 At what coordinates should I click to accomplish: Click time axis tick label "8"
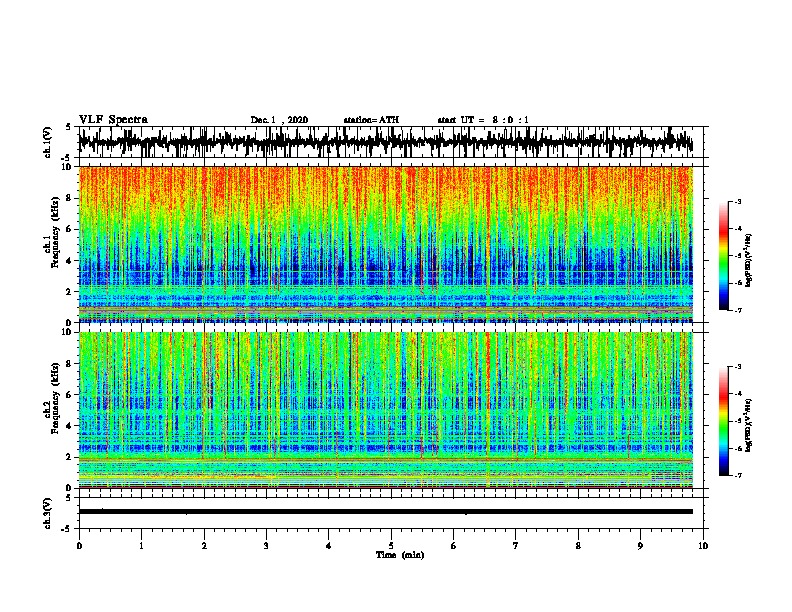tap(578, 546)
